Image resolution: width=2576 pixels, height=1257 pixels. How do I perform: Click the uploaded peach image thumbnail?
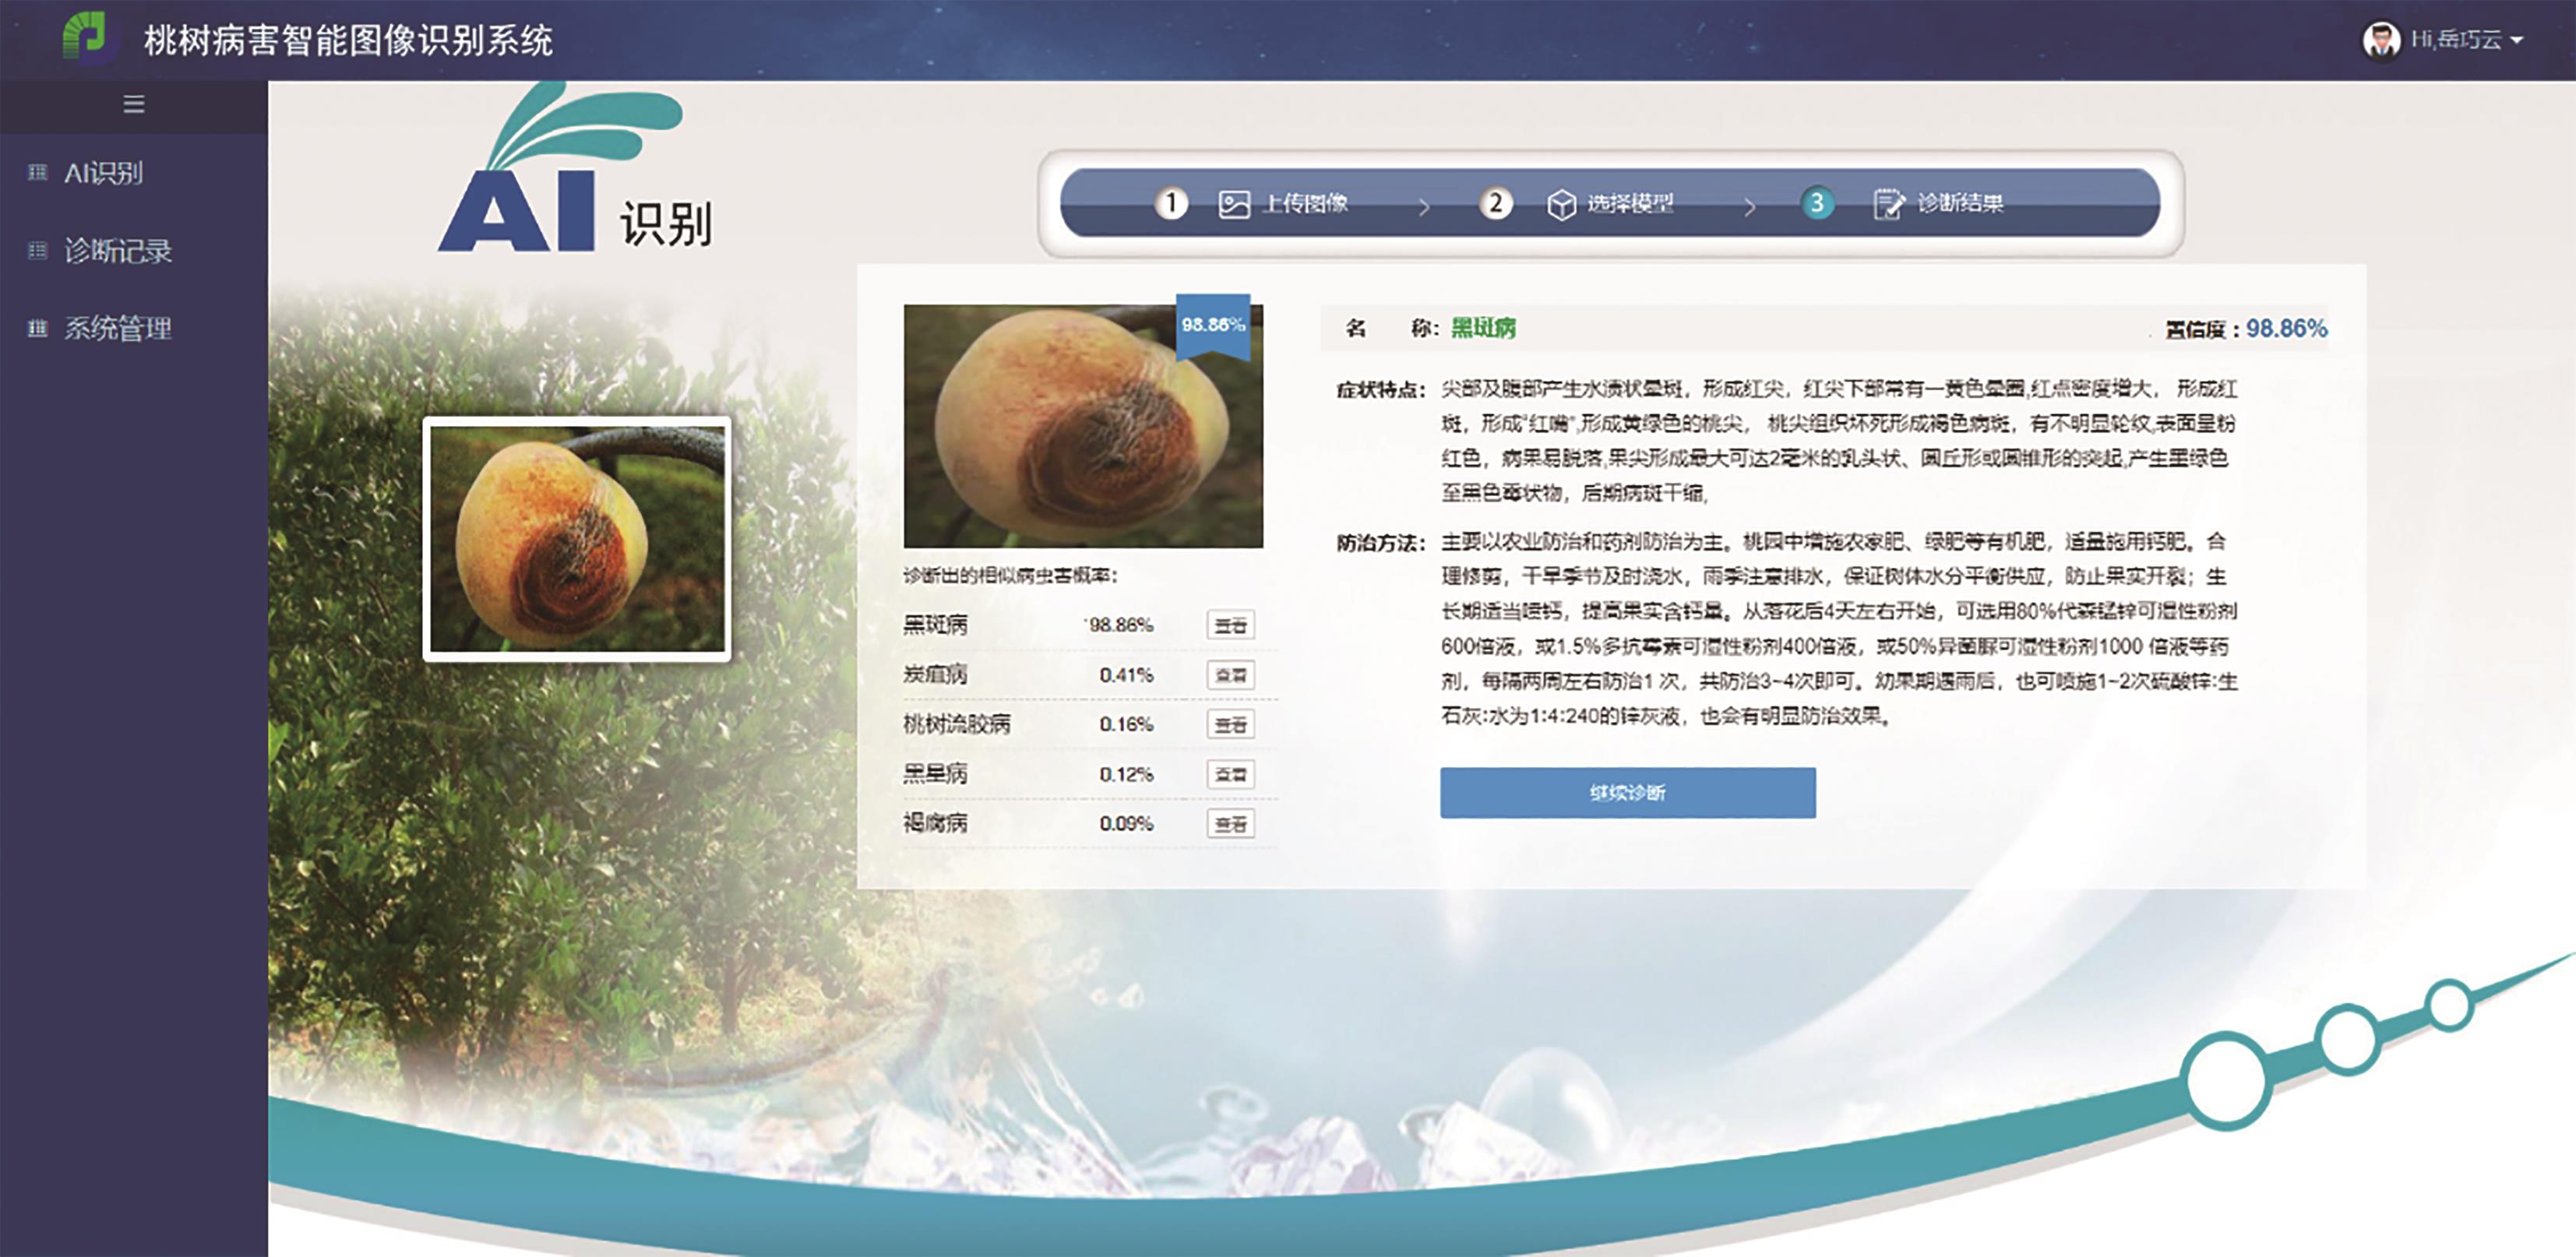pos(577,539)
